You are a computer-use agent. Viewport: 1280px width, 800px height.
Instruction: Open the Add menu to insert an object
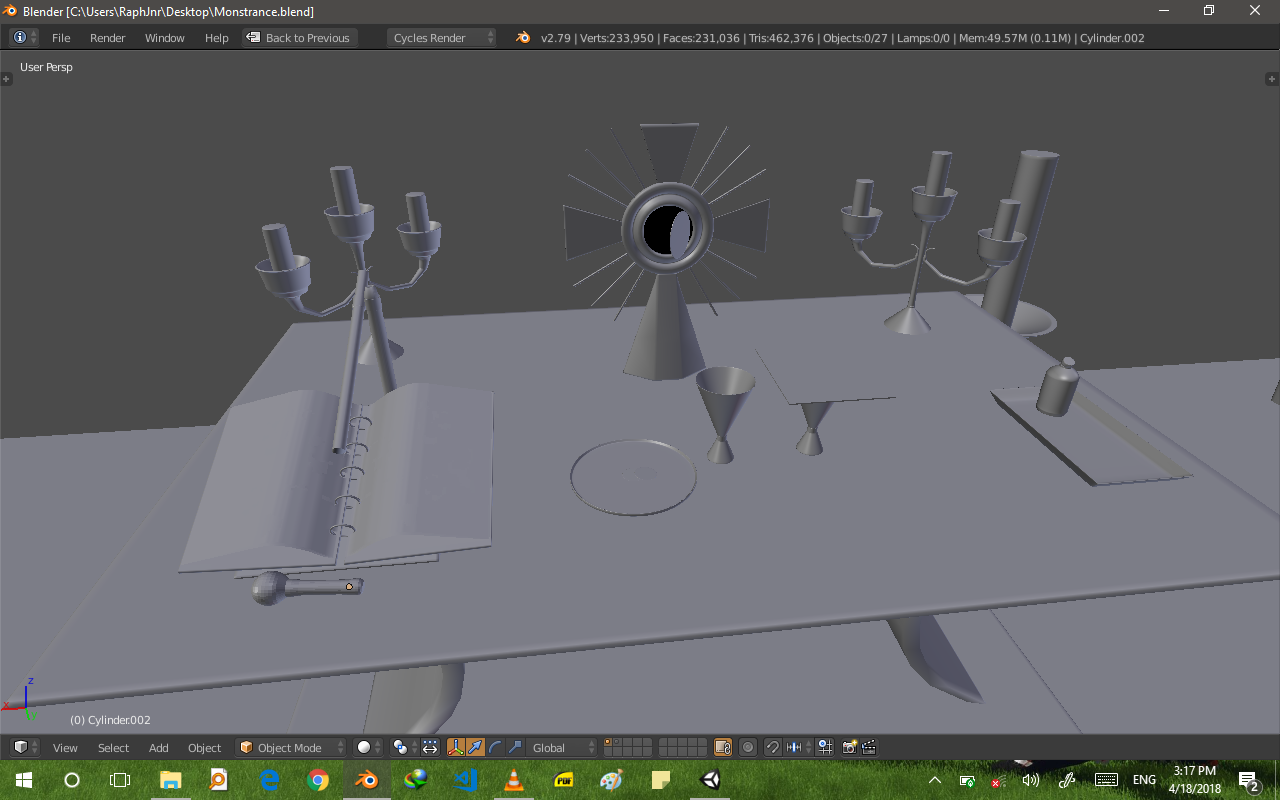tap(158, 747)
